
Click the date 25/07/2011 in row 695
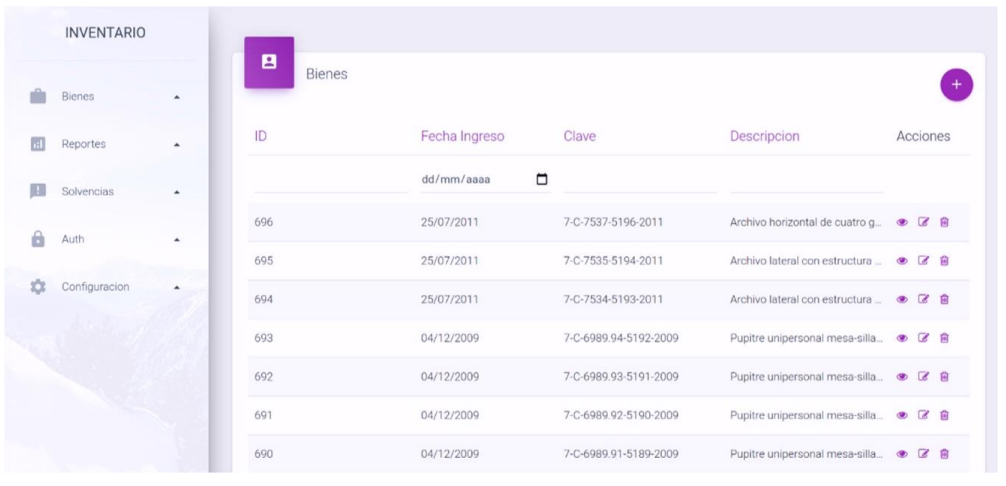coord(450,261)
